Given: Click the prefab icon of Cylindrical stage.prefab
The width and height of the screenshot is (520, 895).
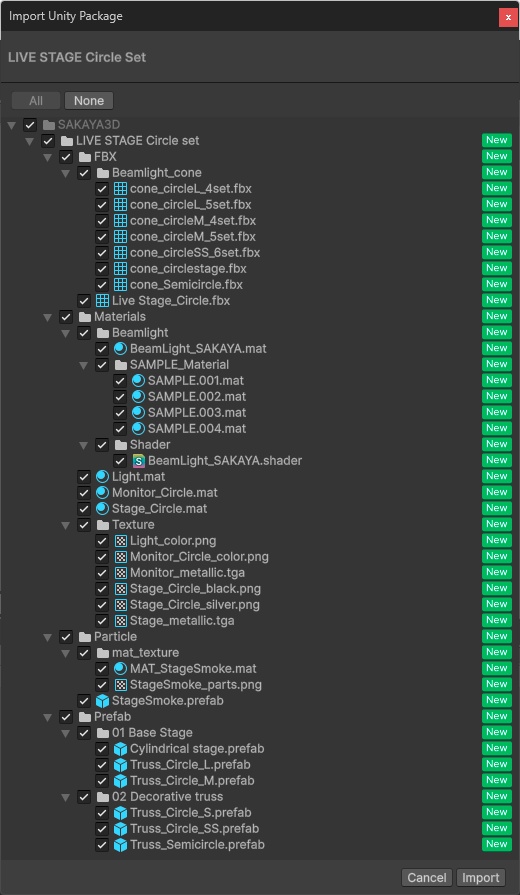Looking at the screenshot, I should [120, 748].
